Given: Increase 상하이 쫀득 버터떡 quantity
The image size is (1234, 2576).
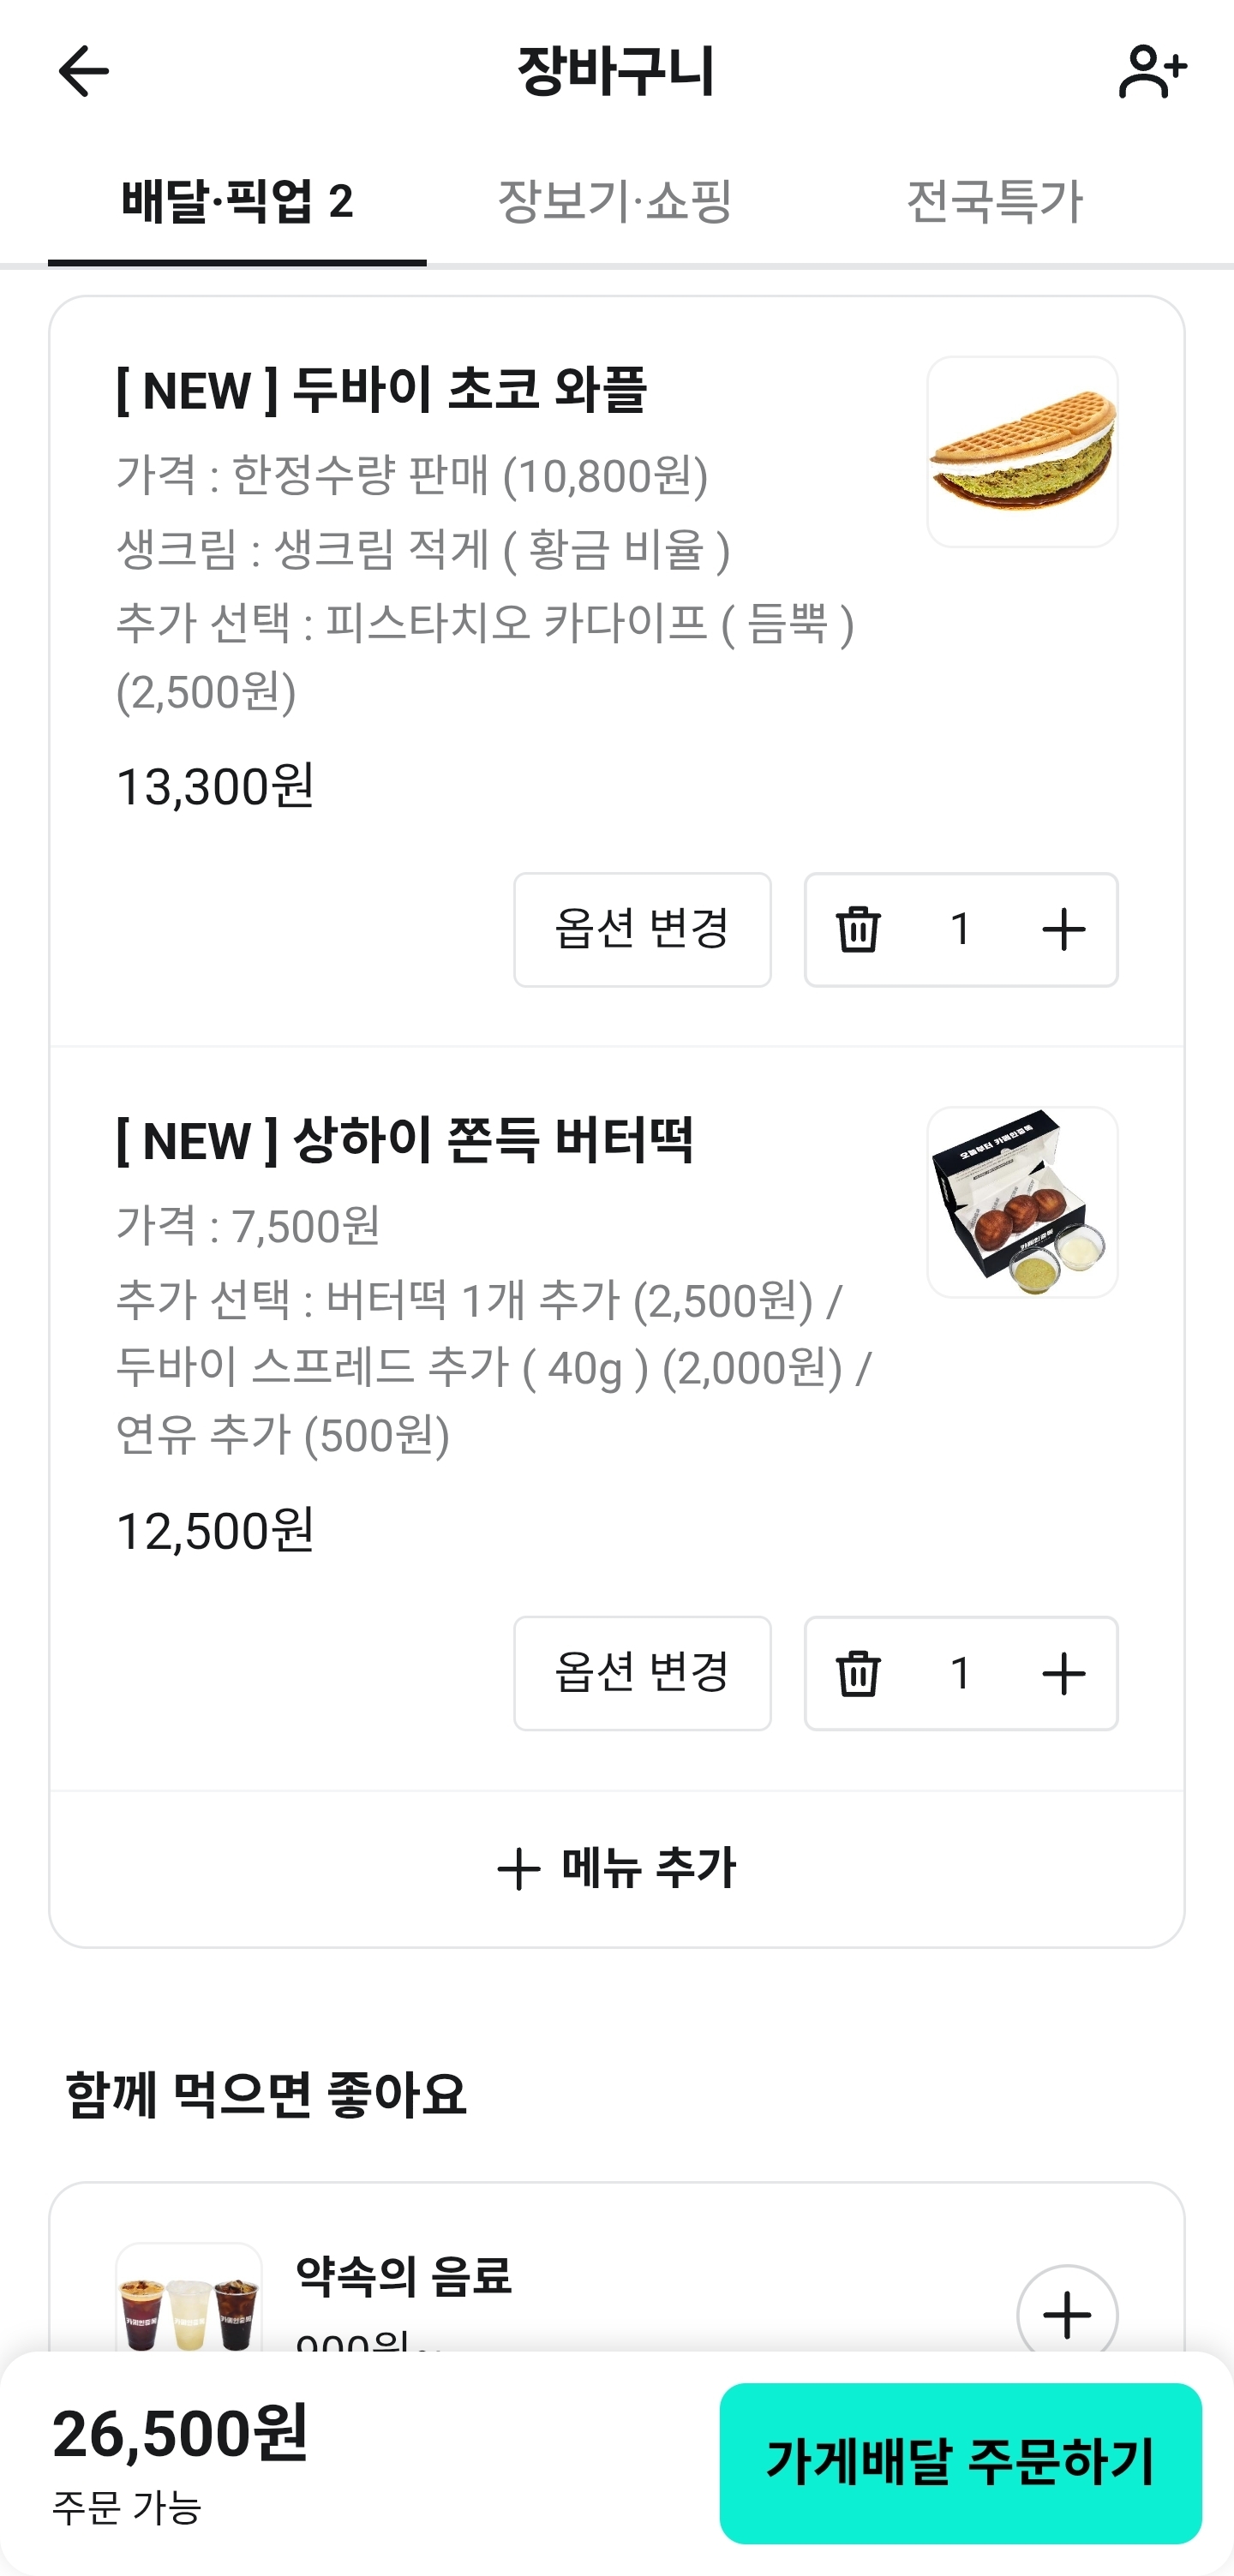Looking at the screenshot, I should click(1063, 1673).
